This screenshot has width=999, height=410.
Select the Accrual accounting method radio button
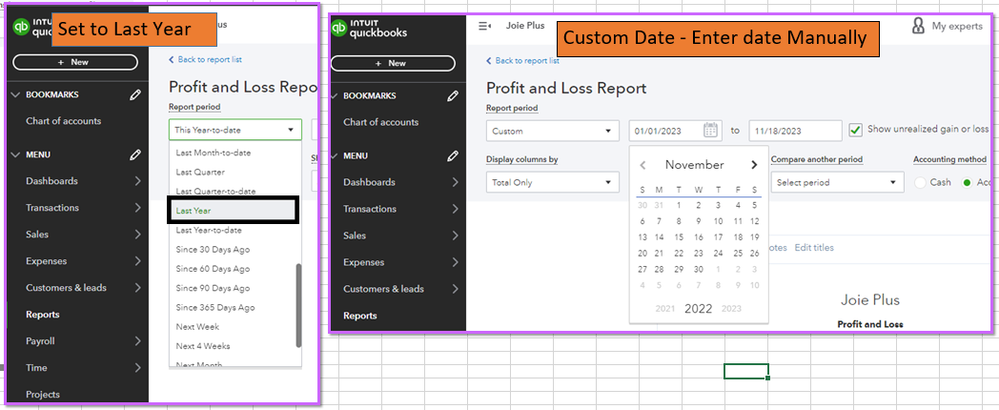967,183
